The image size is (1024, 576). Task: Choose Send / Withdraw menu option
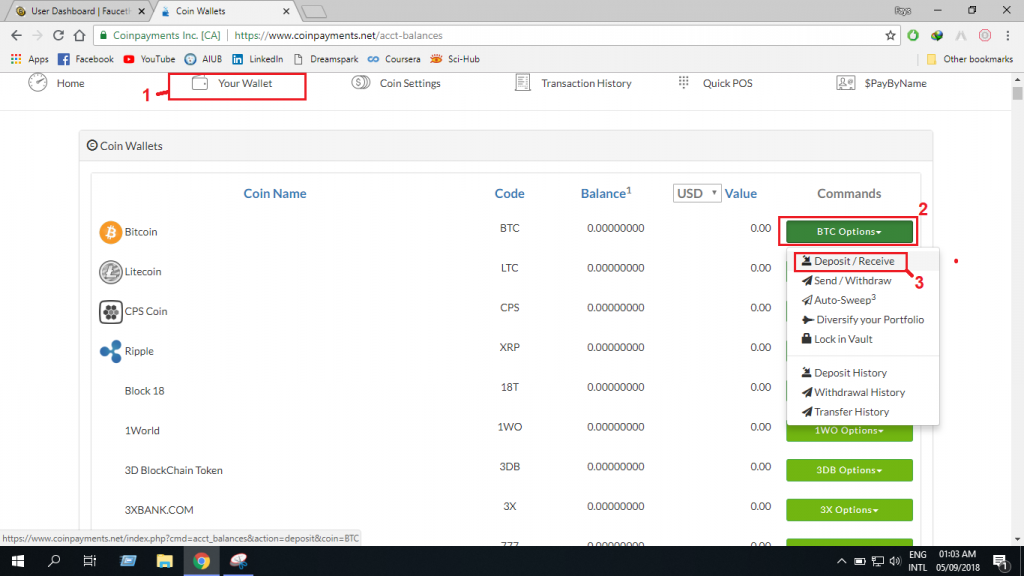pos(852,281)
